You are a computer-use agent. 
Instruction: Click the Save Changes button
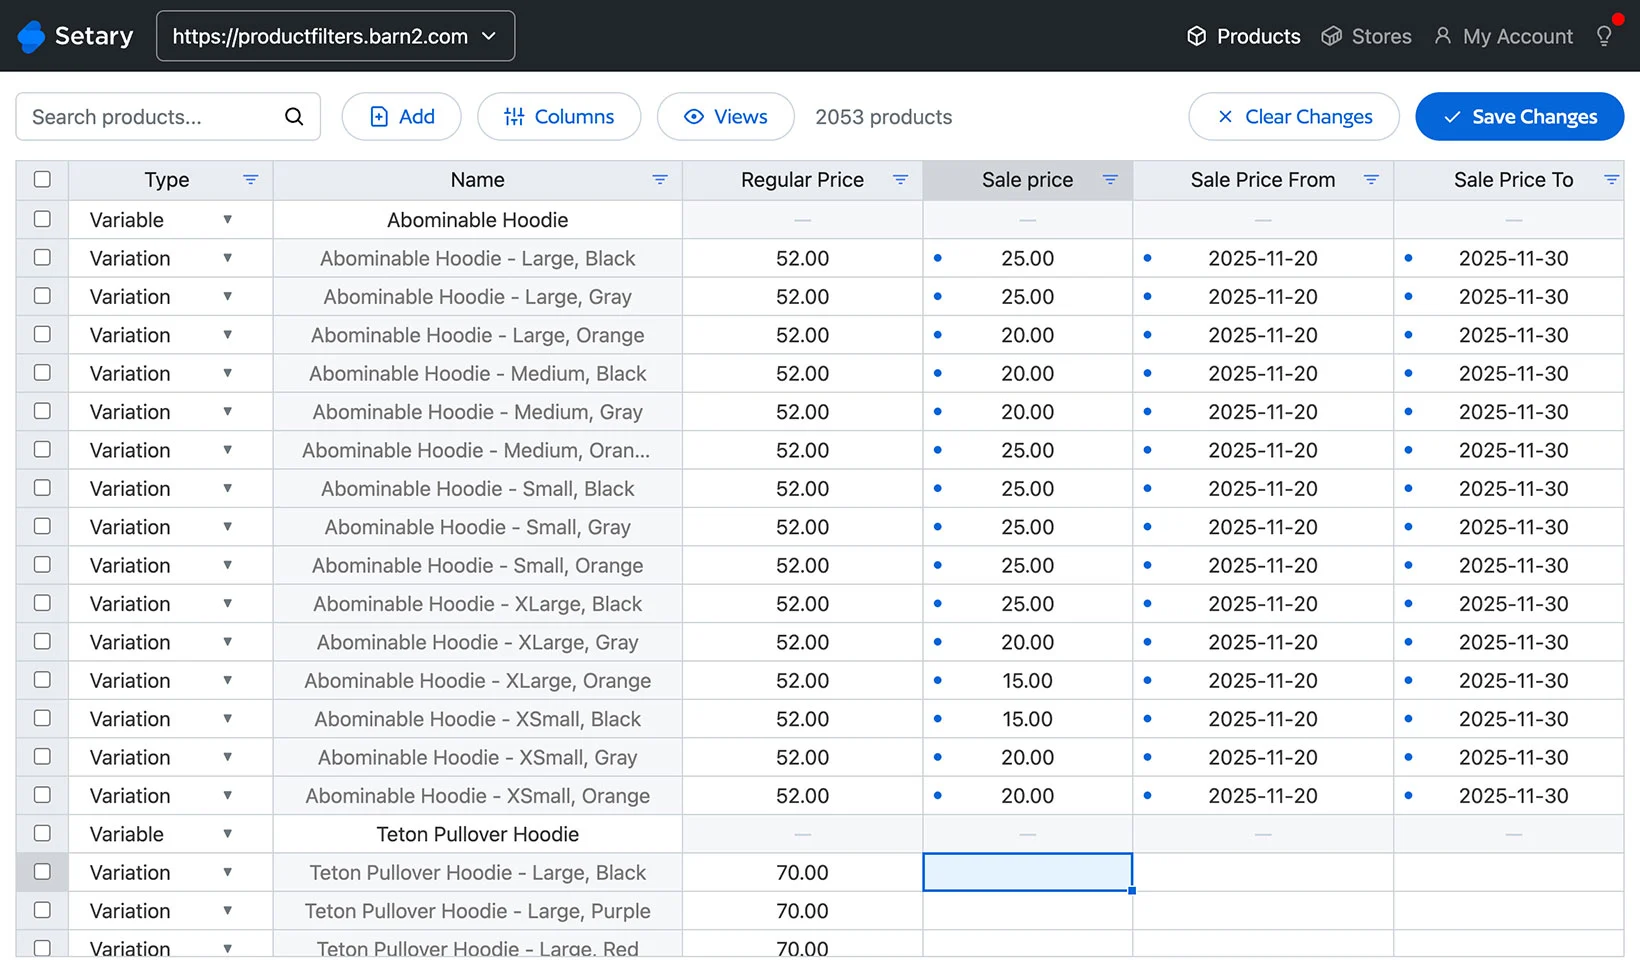(x=1519, y=117)
